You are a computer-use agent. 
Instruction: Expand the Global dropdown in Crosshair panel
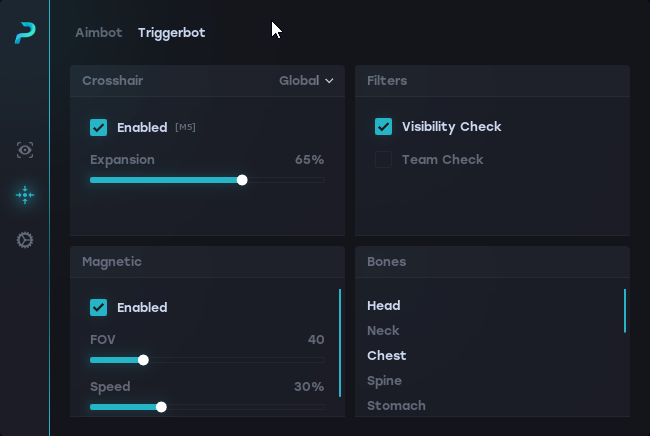(306, 80)
